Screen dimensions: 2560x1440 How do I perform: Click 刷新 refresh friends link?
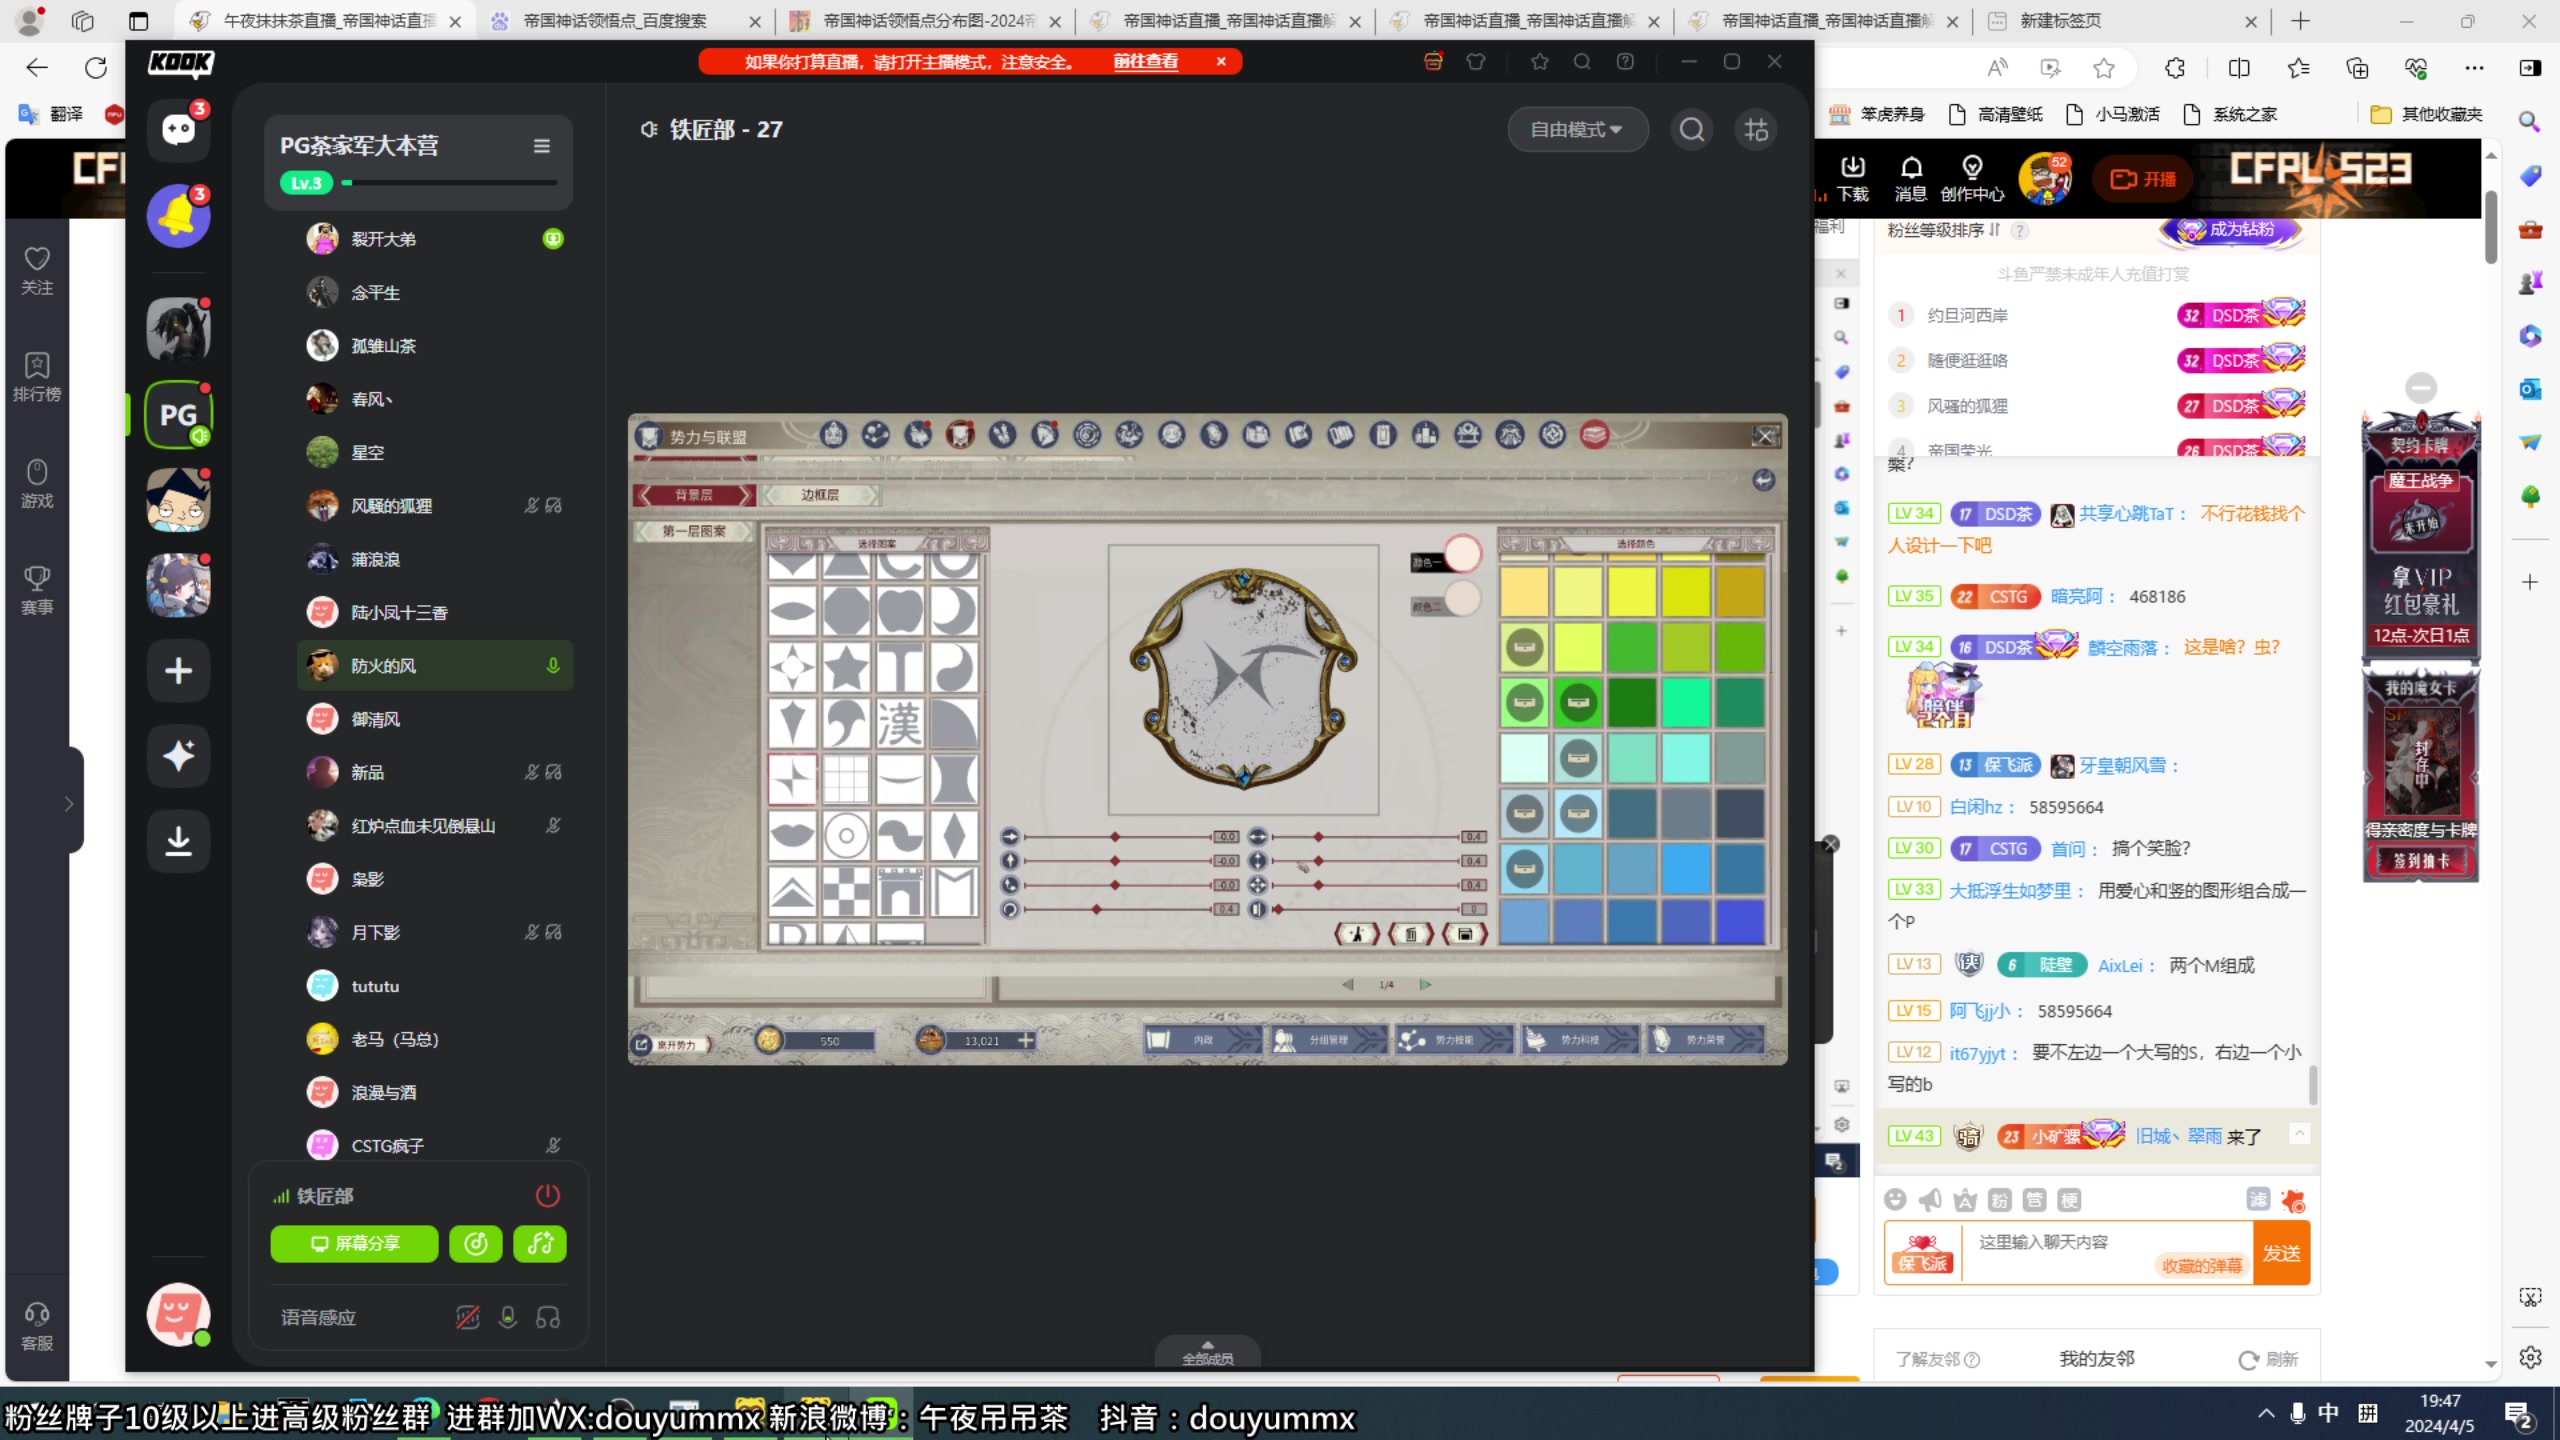2269,1360
